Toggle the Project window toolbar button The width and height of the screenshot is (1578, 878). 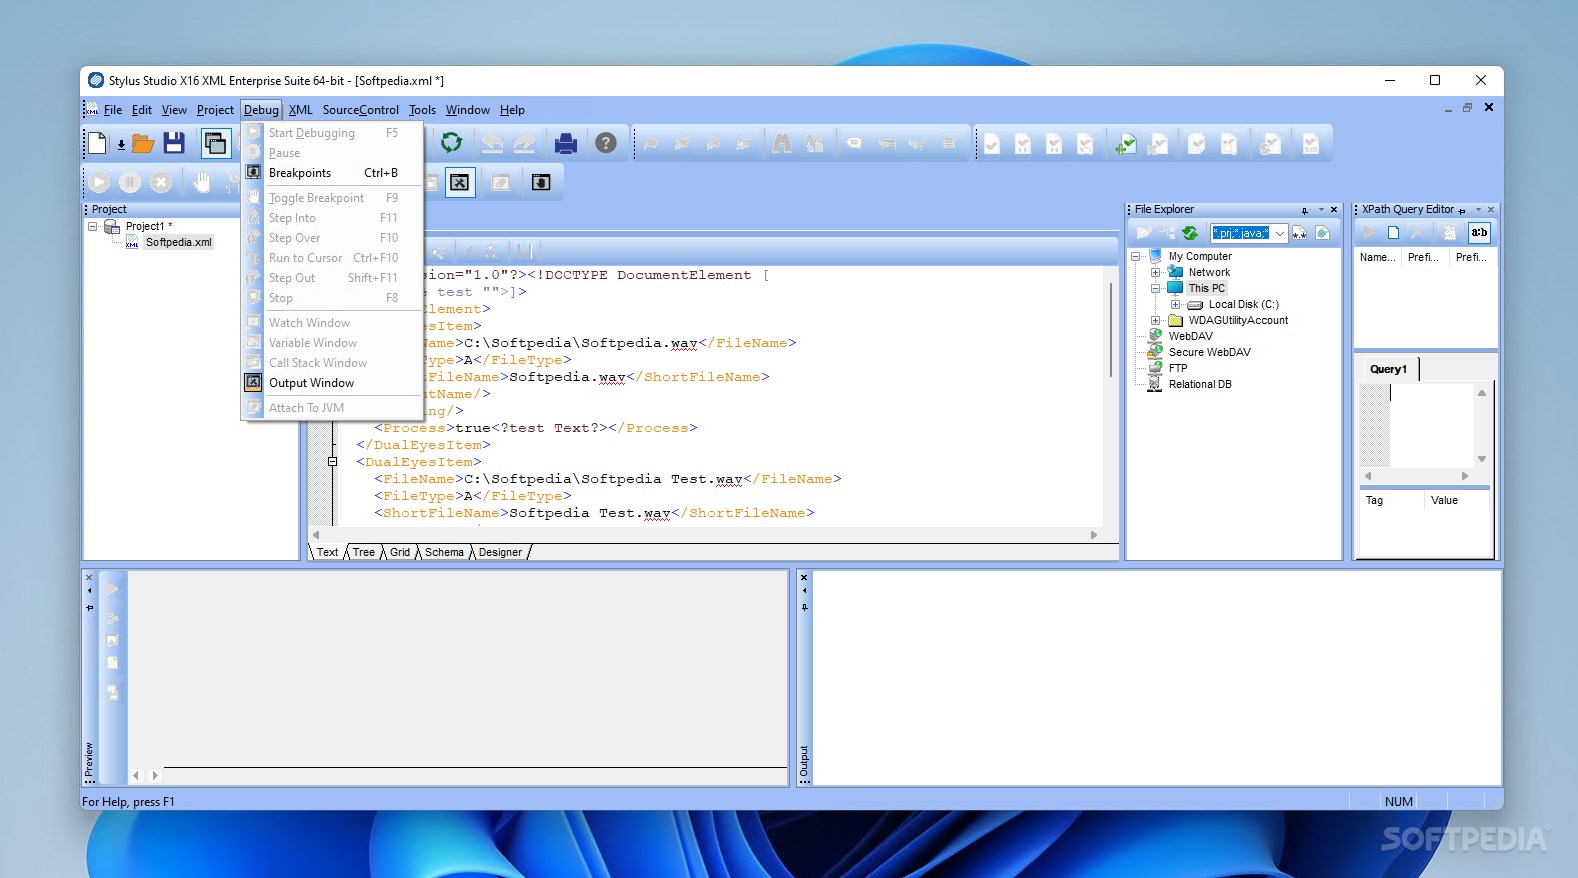215,143
